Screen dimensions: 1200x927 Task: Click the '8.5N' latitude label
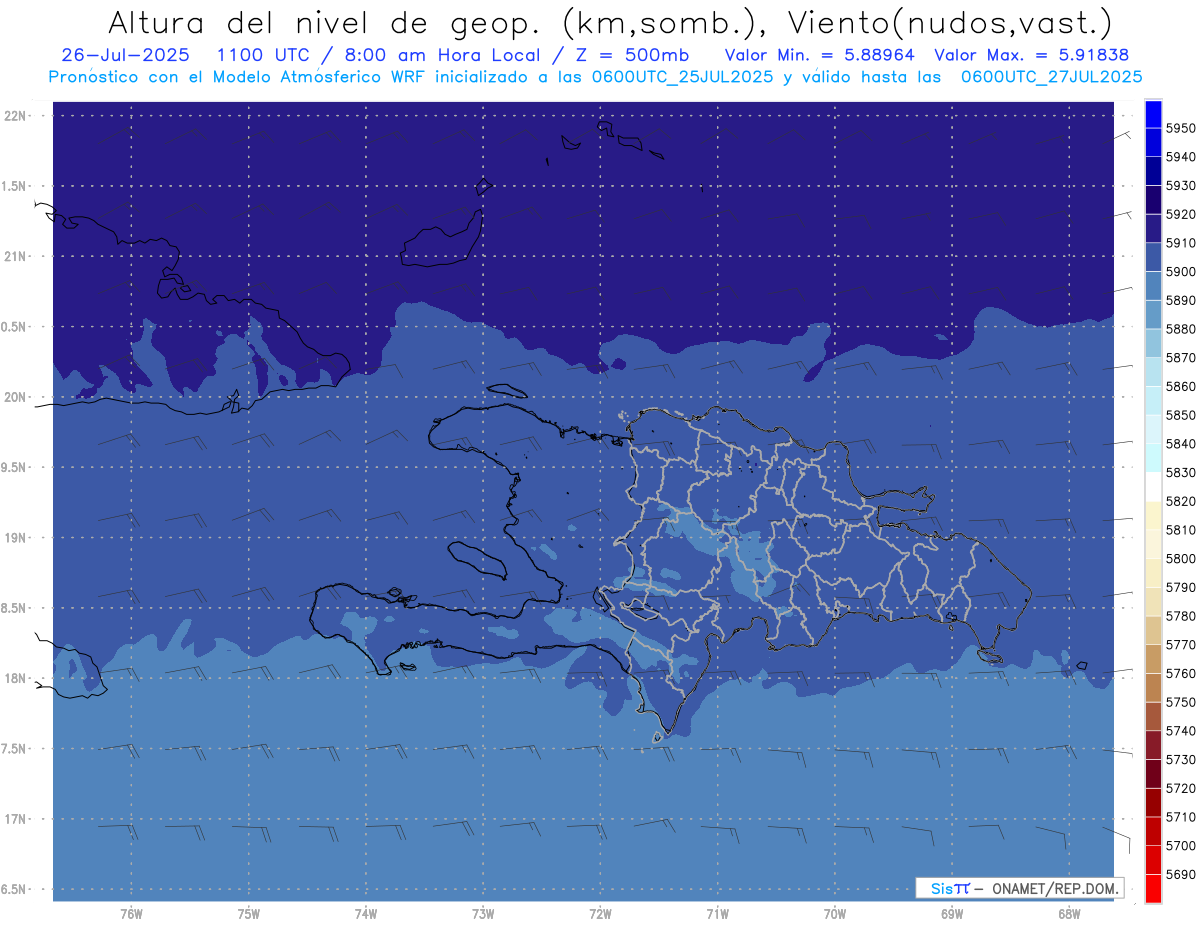(x=15, y=608)
